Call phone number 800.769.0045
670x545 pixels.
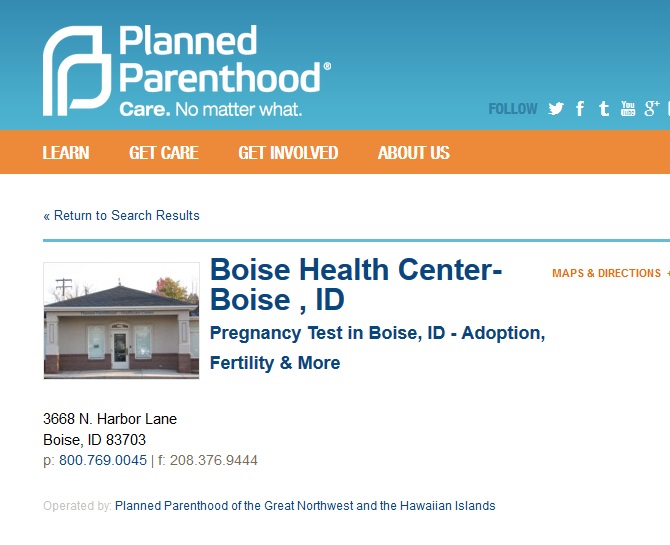pos(103,460)
